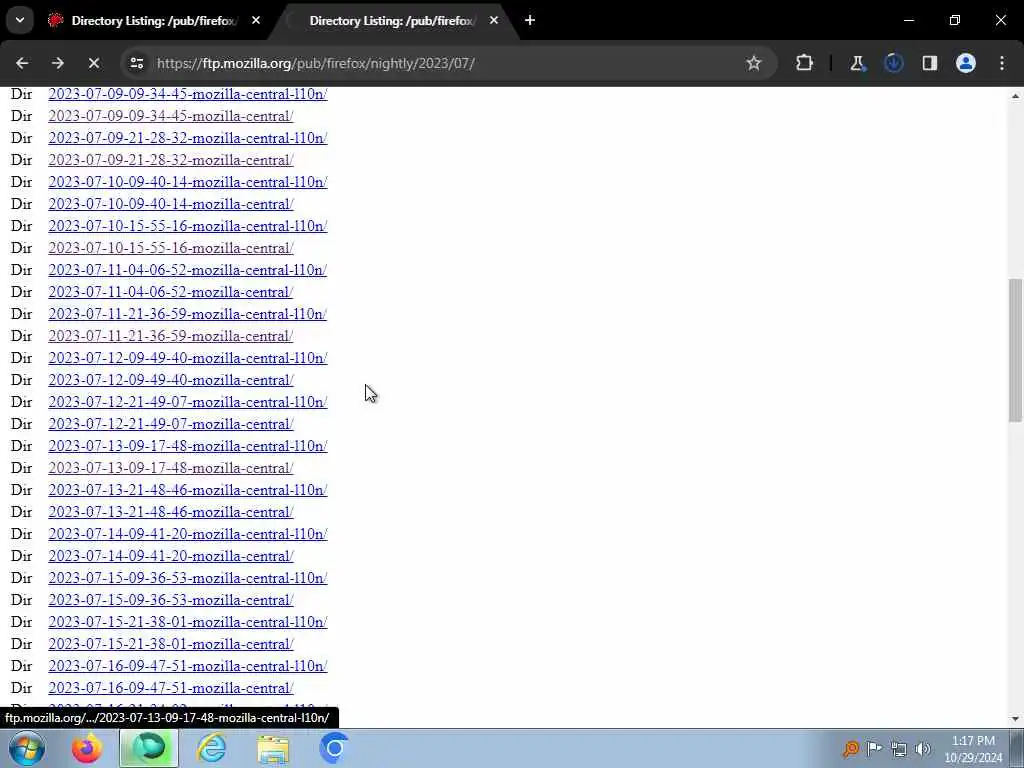1024x768 pixels.
Task: Open Action Center flag tray icon
Action: coord(874,749)
